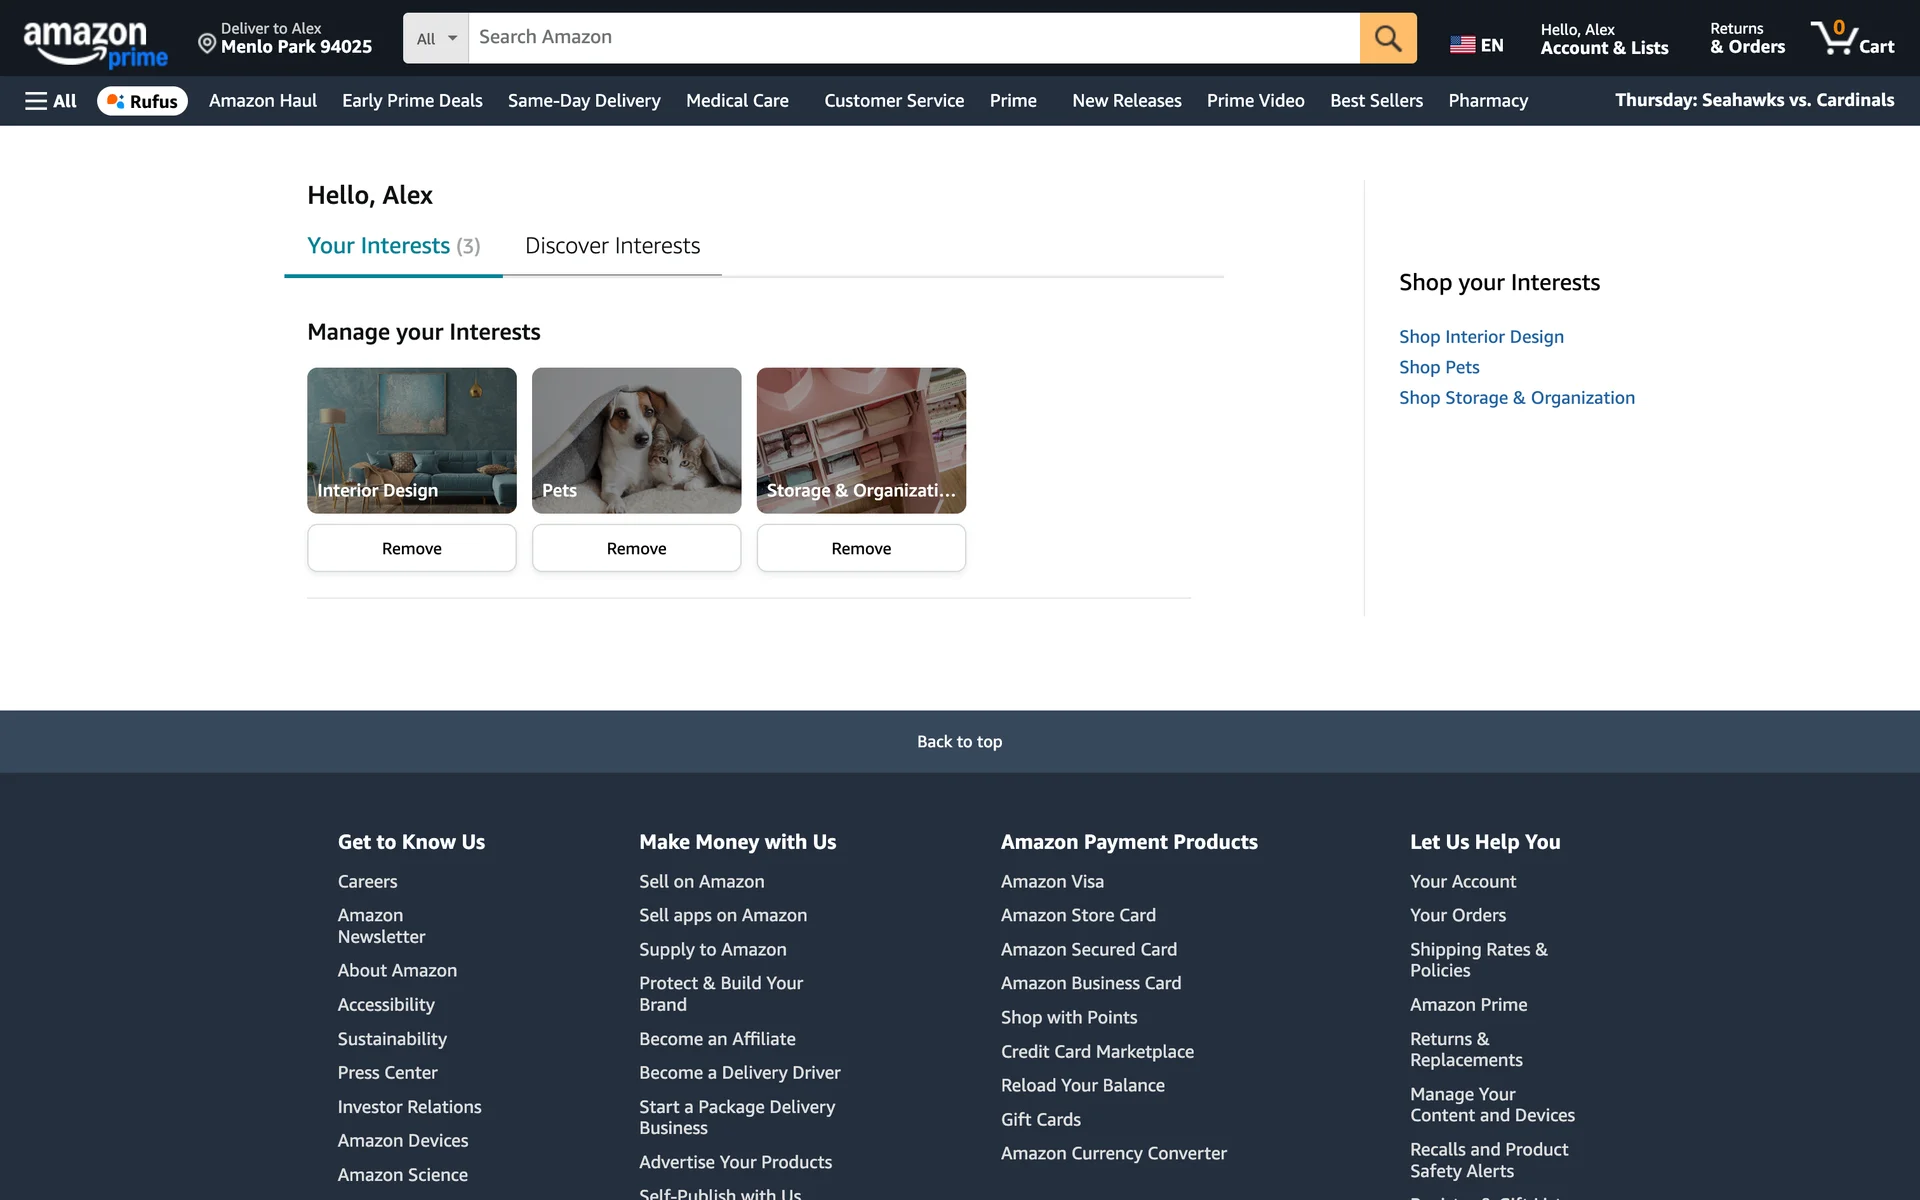This screenshot has height=1200, width=1920.
Task: Remove the Pets interest
Action: 636,548
